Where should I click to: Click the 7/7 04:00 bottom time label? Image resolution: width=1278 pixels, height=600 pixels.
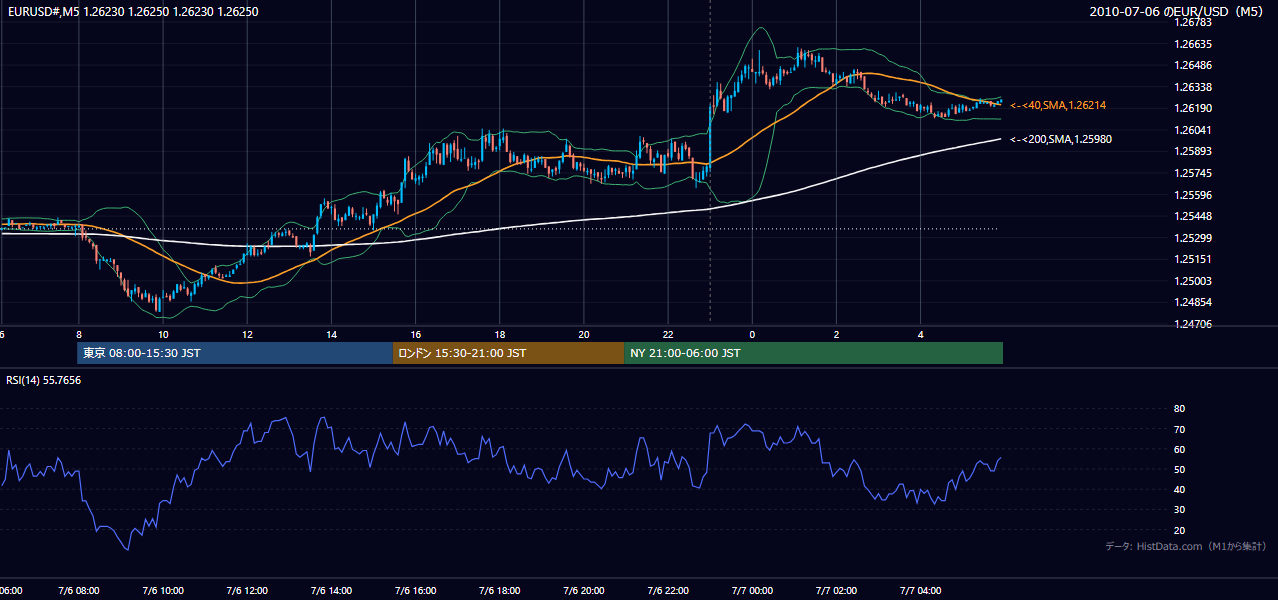[920, 591]
